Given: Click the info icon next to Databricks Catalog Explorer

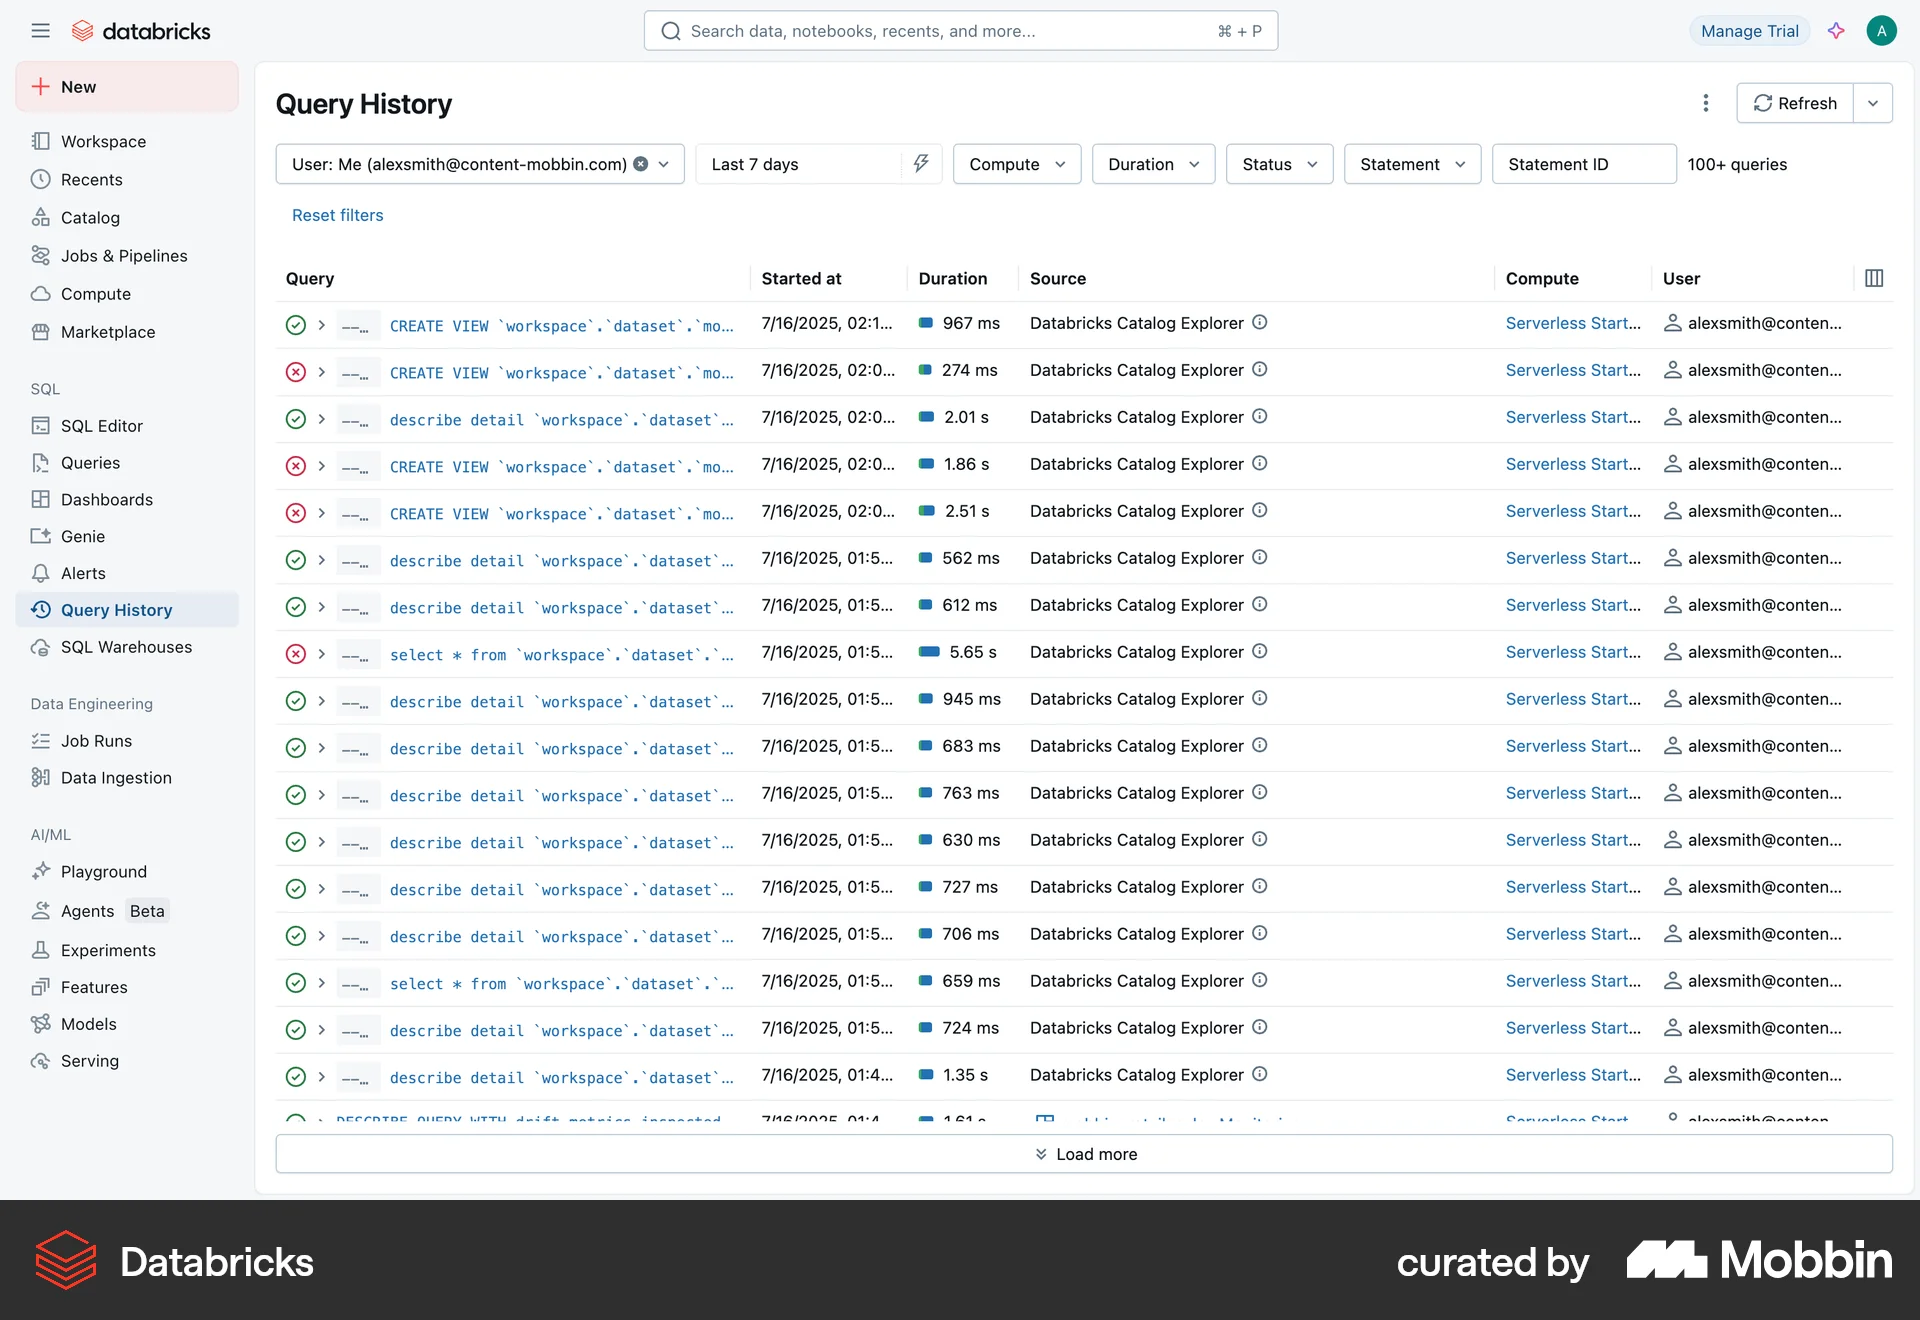Looking at the screenshot, I should [x=1259, y=323].
